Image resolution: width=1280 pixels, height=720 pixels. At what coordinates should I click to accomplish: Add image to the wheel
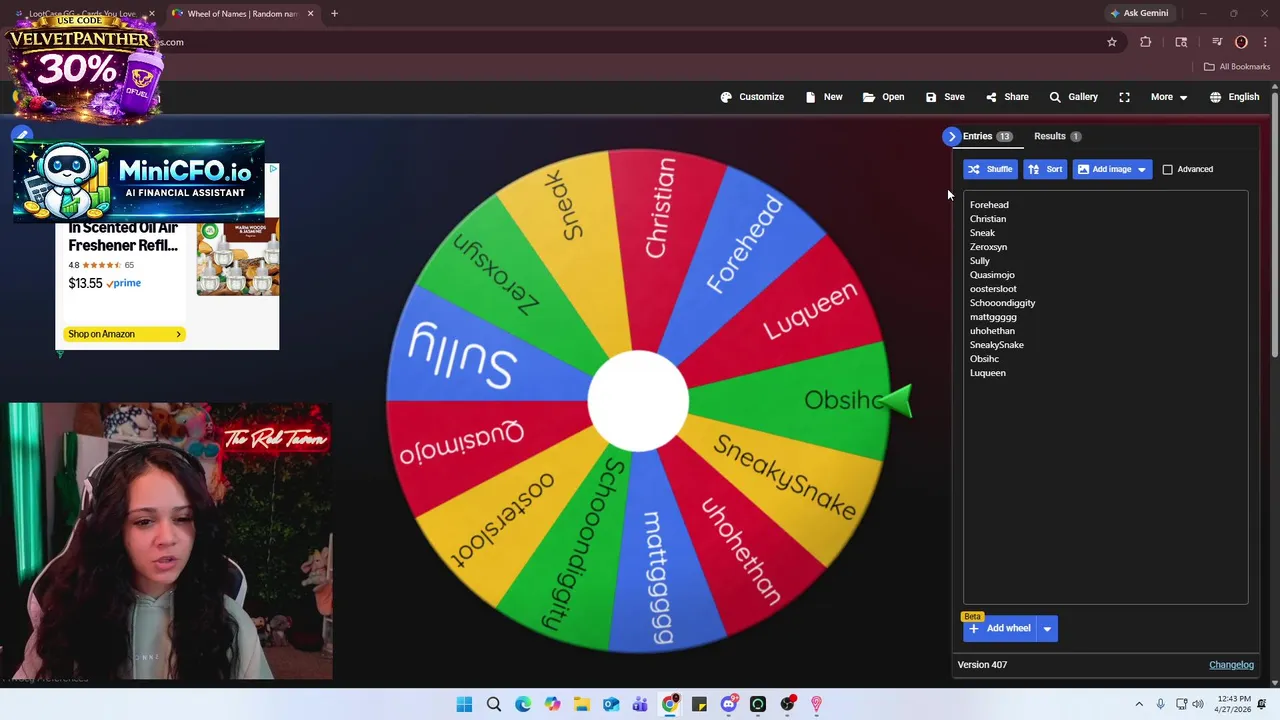coord(1103,169)
